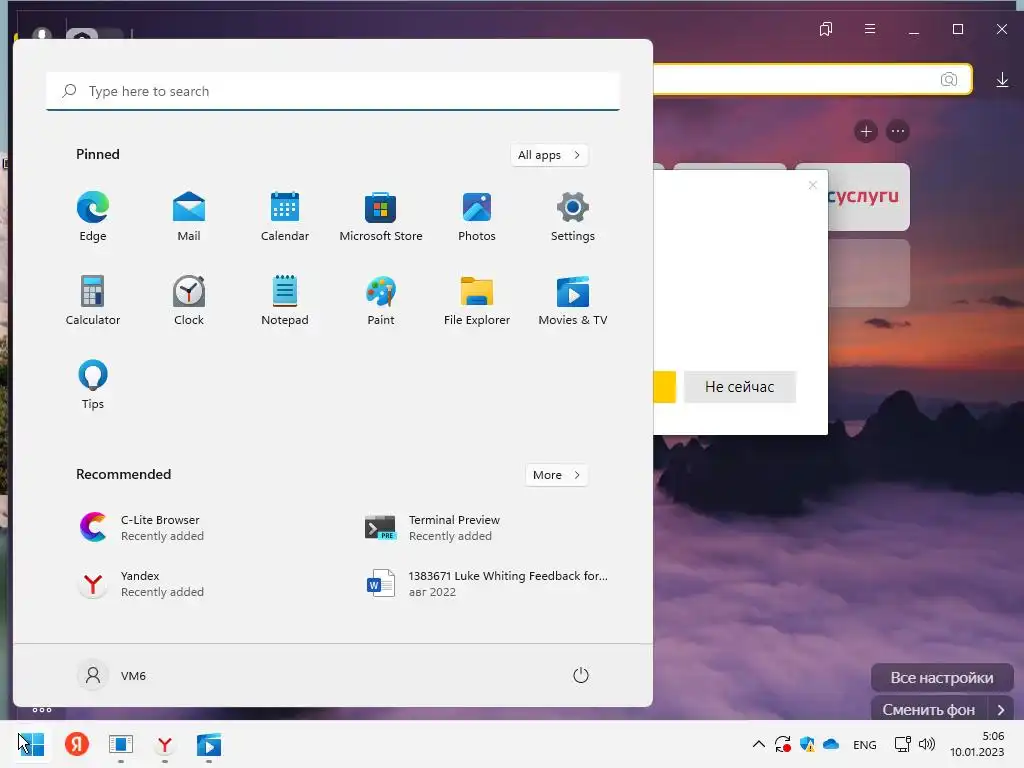The height and width of the screenshot is (768, 1024).
Task: Show hidden system tray icons
Action: pyautogui.click(x=758, y=744)
